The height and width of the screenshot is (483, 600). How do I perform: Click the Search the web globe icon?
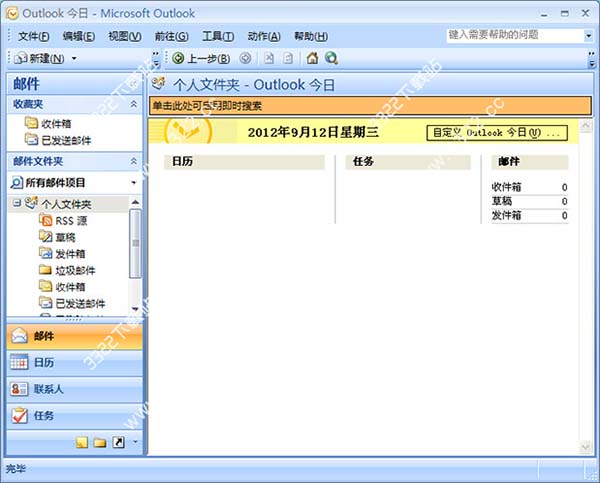(x=331, y=58)
